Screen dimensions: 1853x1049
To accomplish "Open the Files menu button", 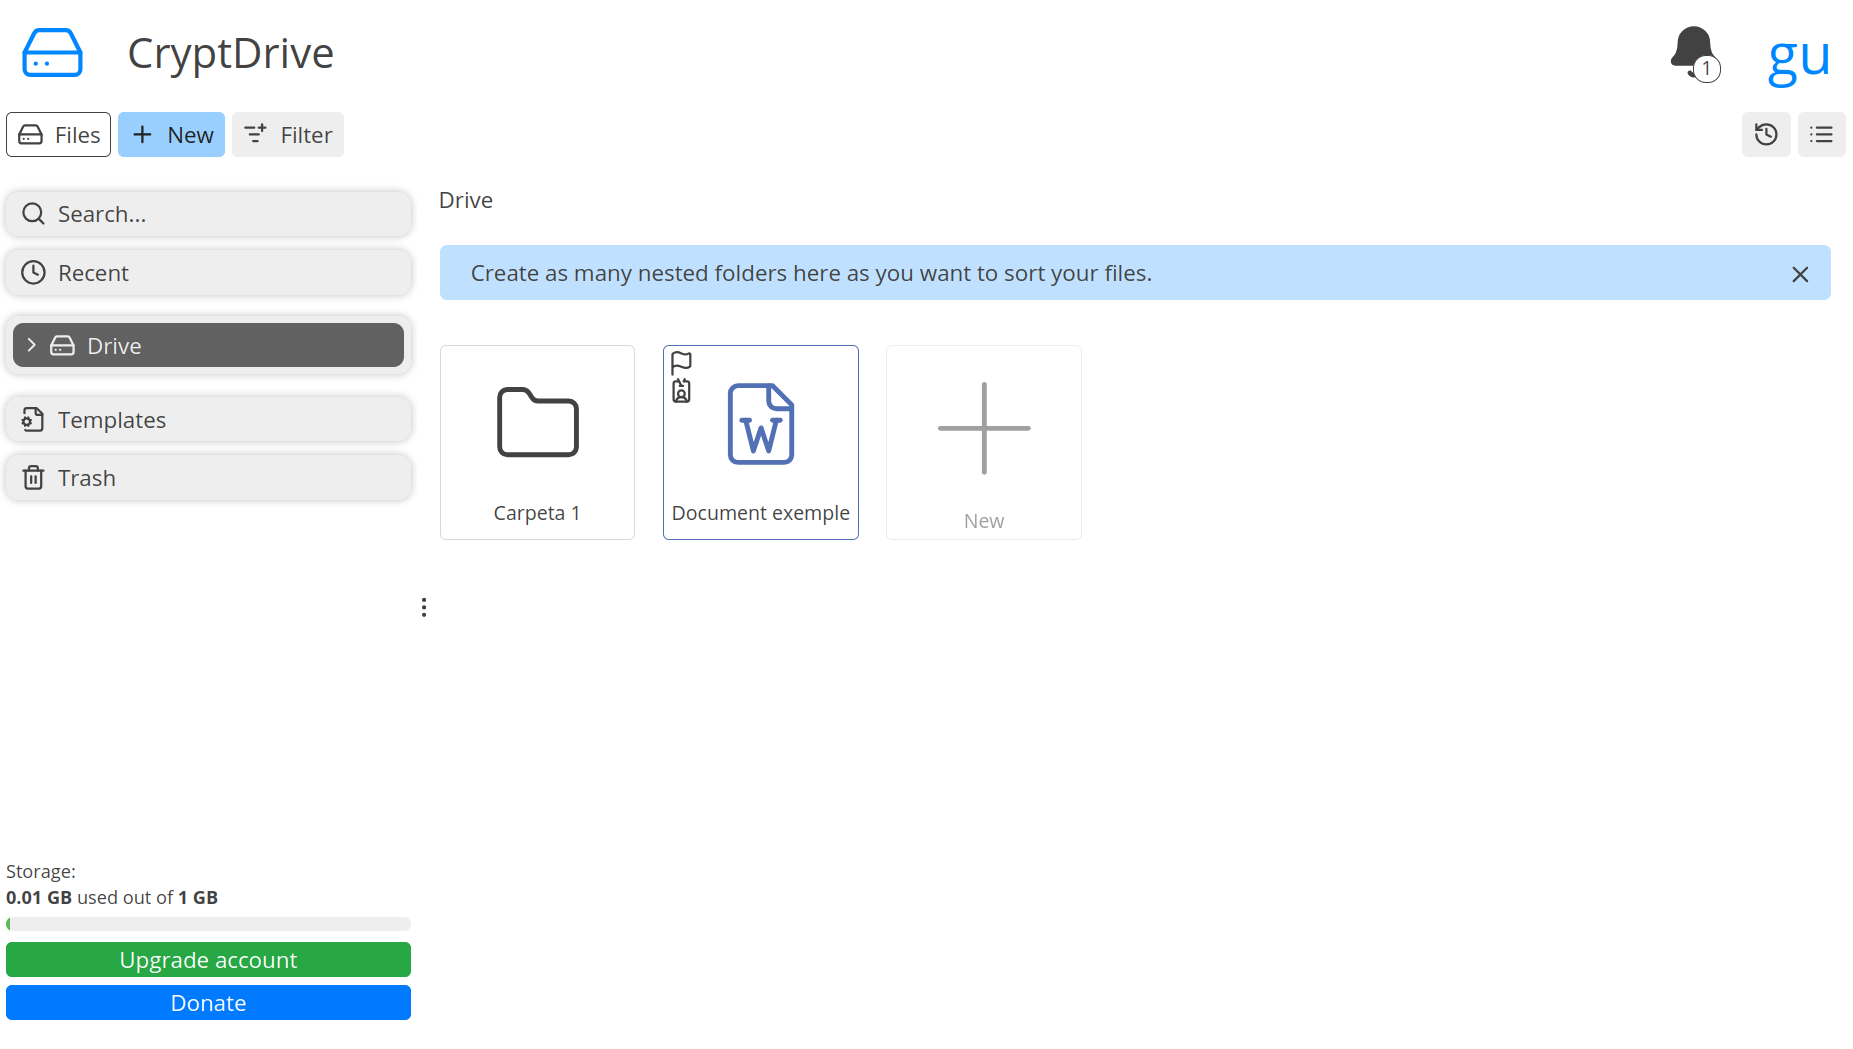I will click(x=59, y=134).
